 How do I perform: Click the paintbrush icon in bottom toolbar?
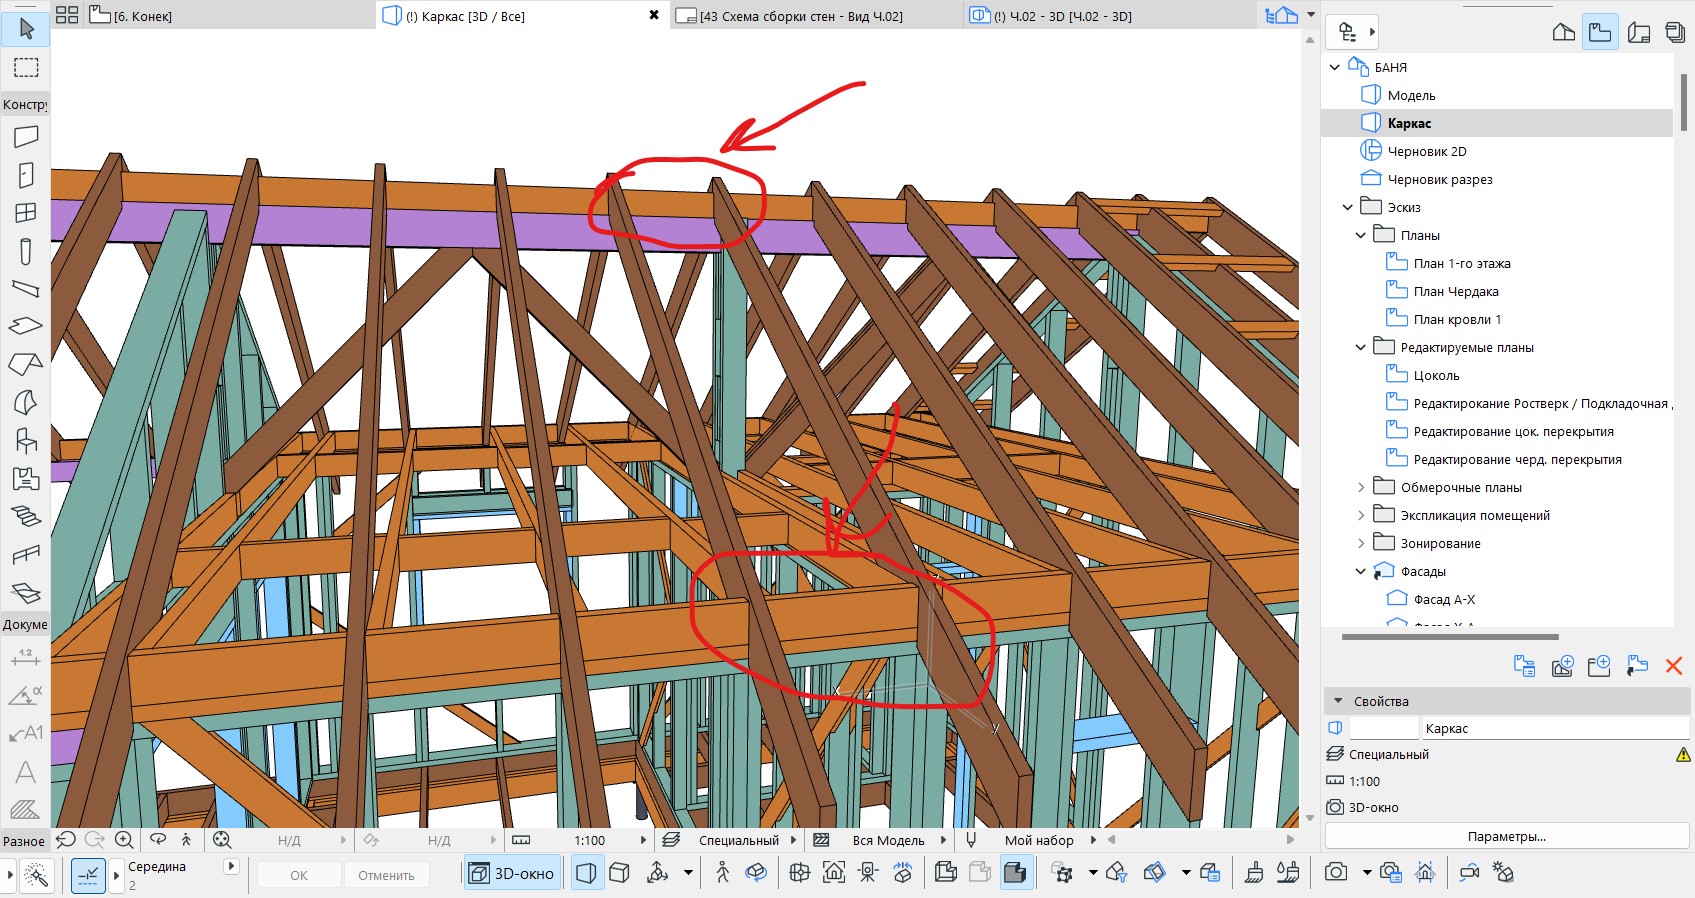(x=1254, y=873)
